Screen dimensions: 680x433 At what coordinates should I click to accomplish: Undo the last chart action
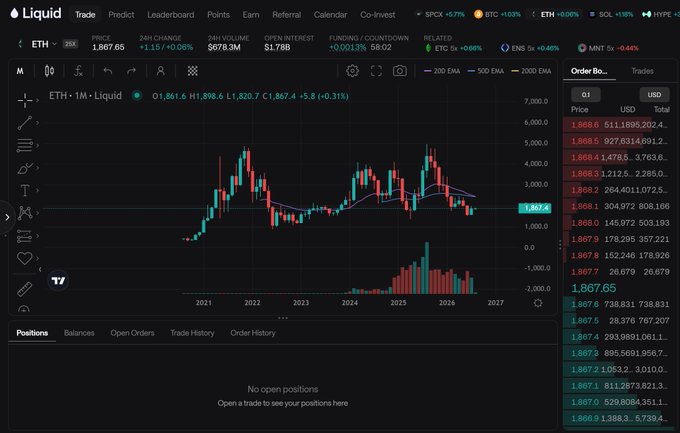tap(108, 71)
